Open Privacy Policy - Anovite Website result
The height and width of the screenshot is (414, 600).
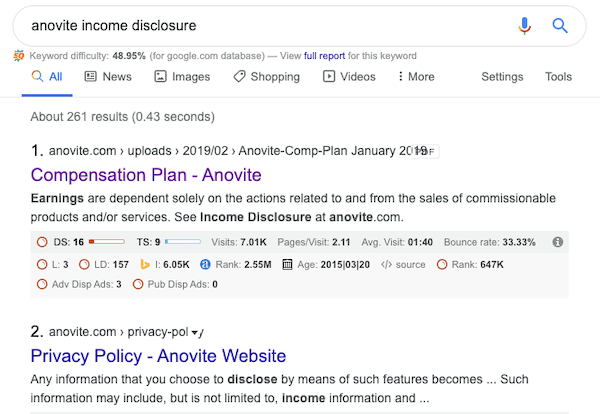point(158,356)
